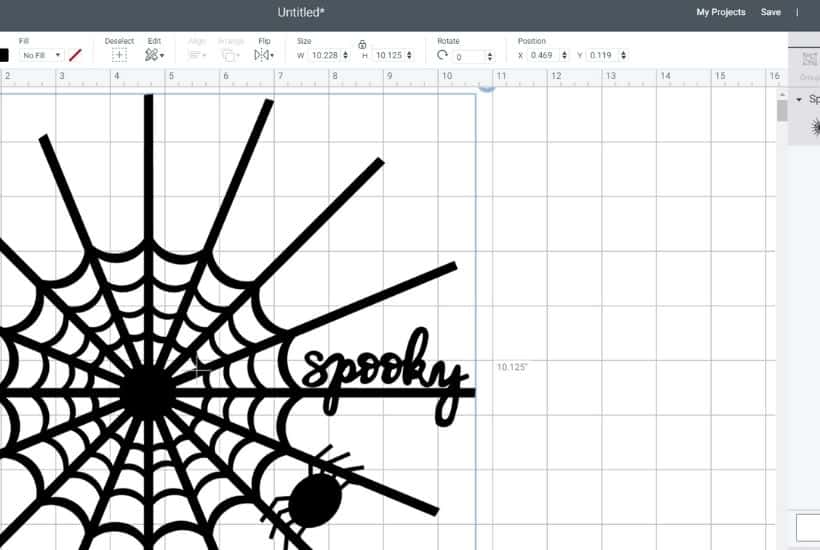Open the greyed Arrange menu

coord(231,55)
